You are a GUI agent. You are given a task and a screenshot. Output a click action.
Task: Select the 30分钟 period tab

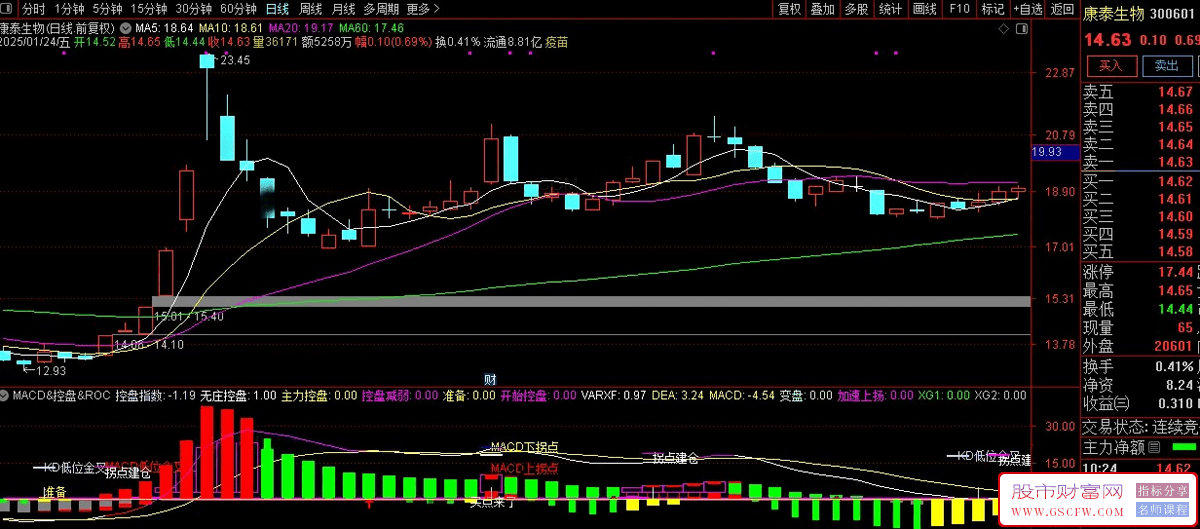194,9
